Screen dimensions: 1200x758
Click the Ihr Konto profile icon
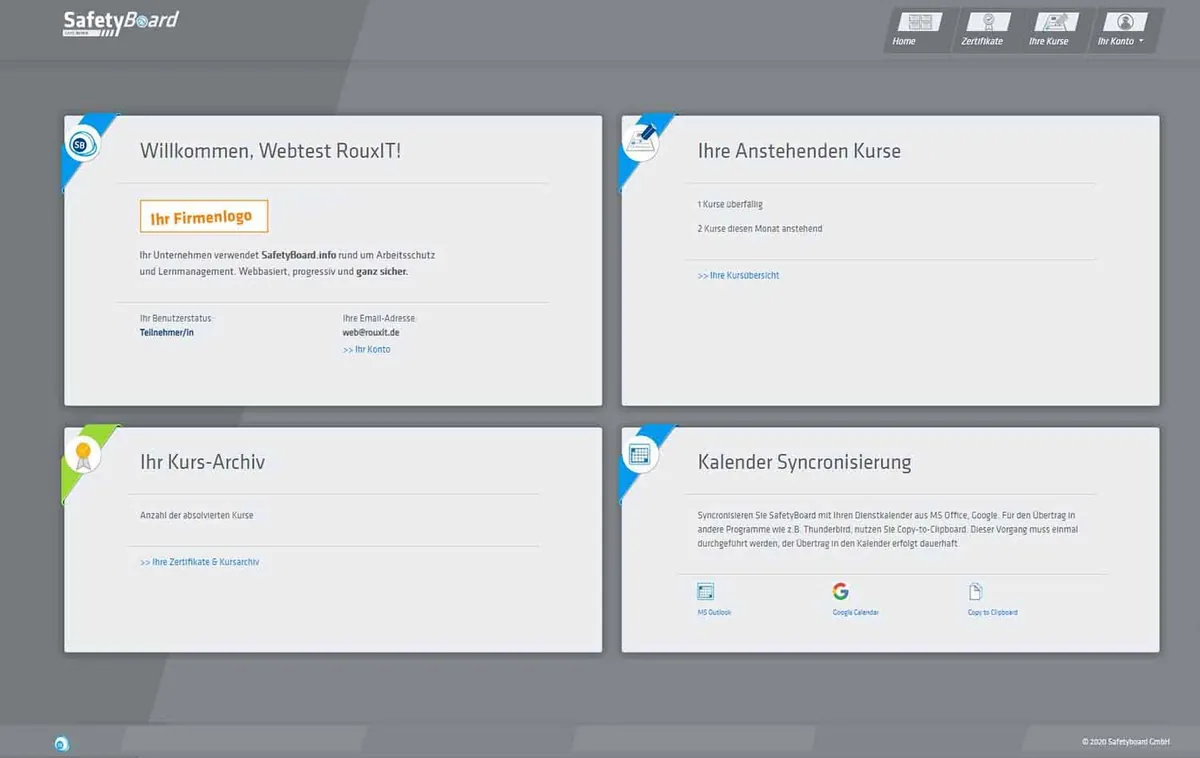coord(1126,22)
